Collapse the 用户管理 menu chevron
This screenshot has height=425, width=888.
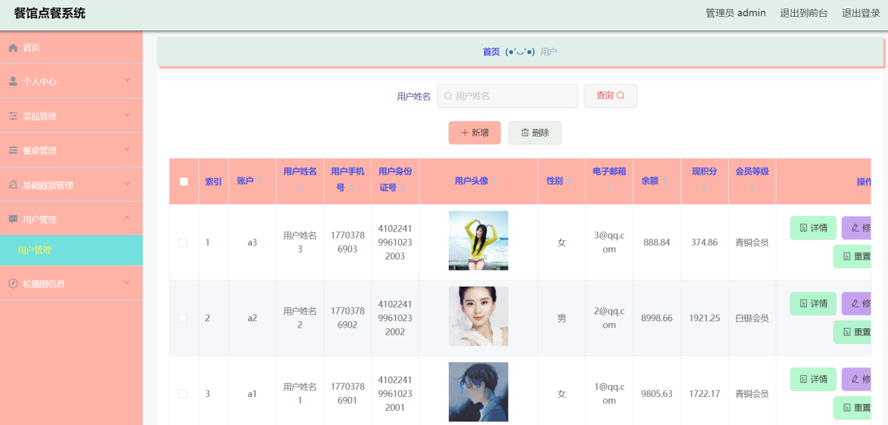point(127,218)
